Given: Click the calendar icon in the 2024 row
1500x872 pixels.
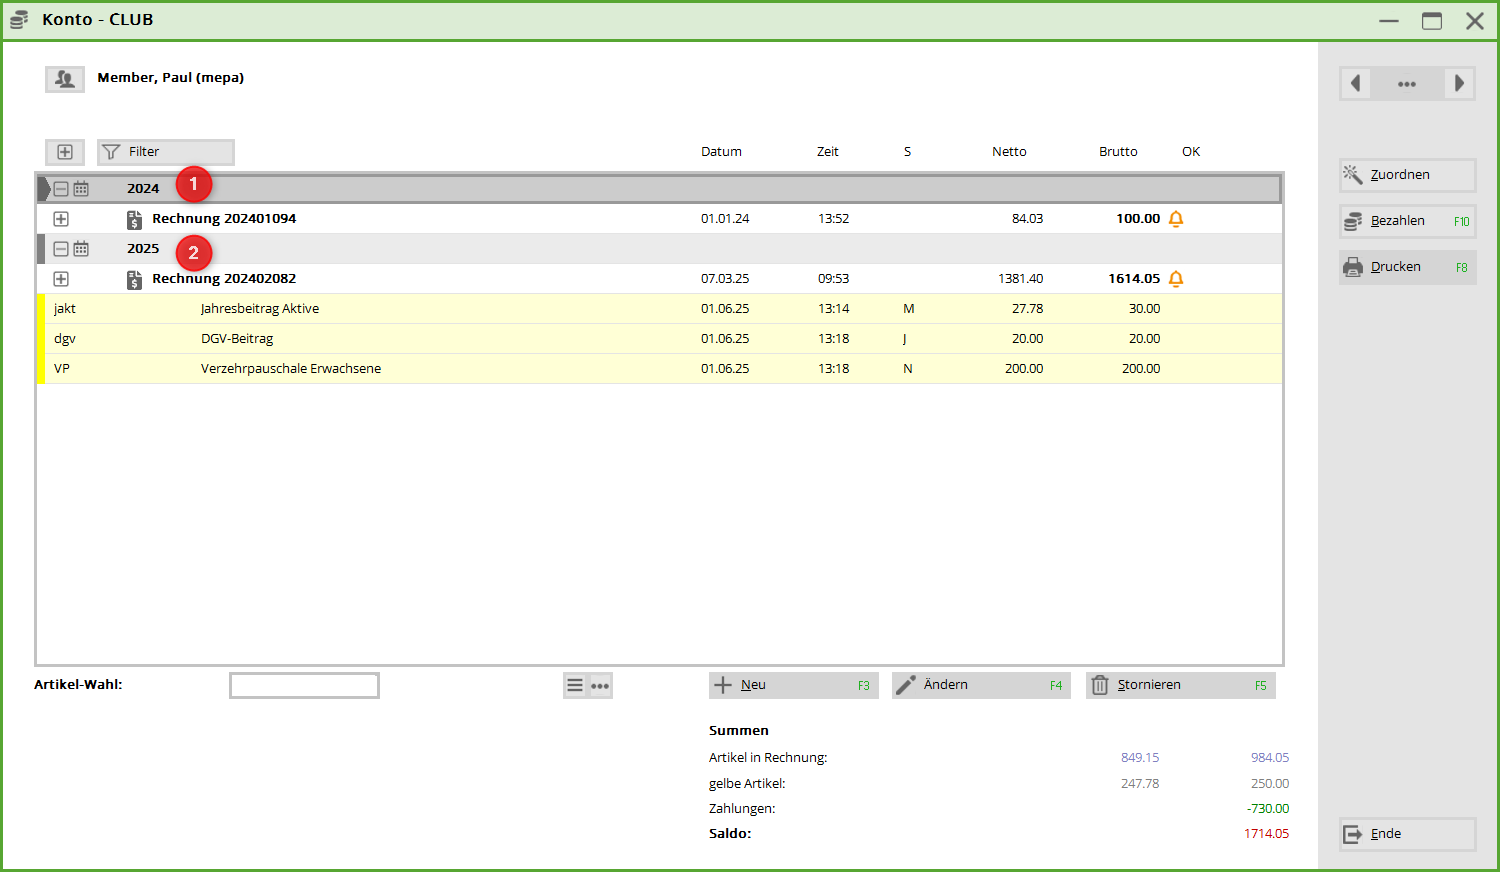Looking at the screenshot, I should pyautogui.click(x=81, y=189).
